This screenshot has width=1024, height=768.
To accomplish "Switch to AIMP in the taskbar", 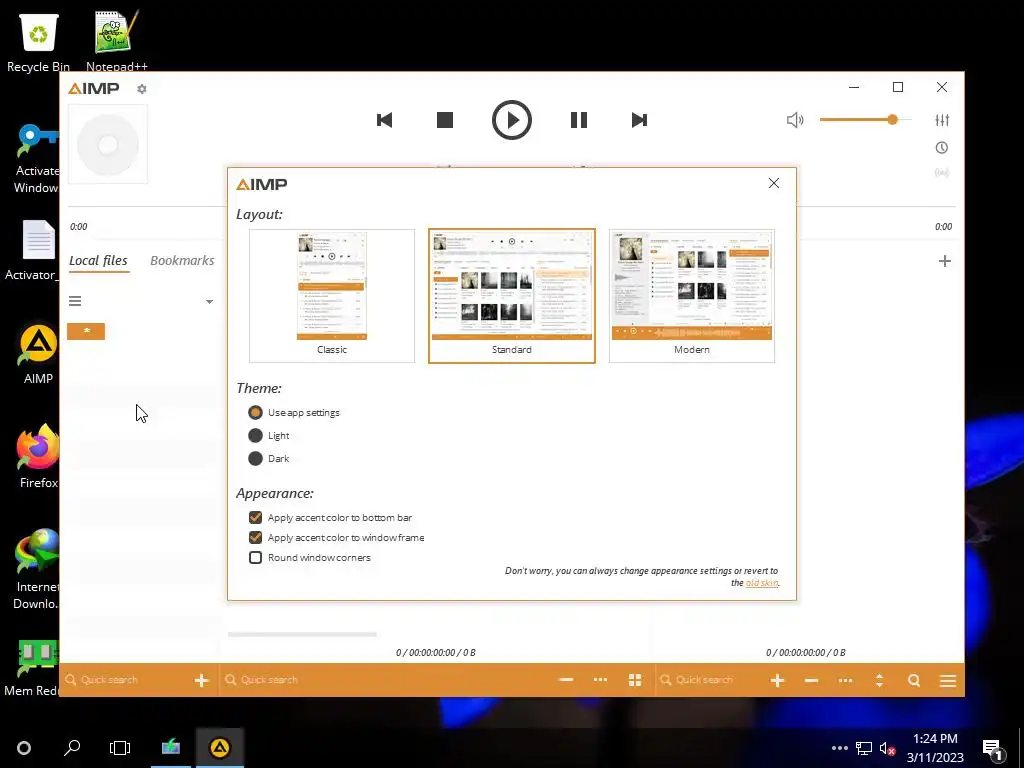I will (220, 748).
